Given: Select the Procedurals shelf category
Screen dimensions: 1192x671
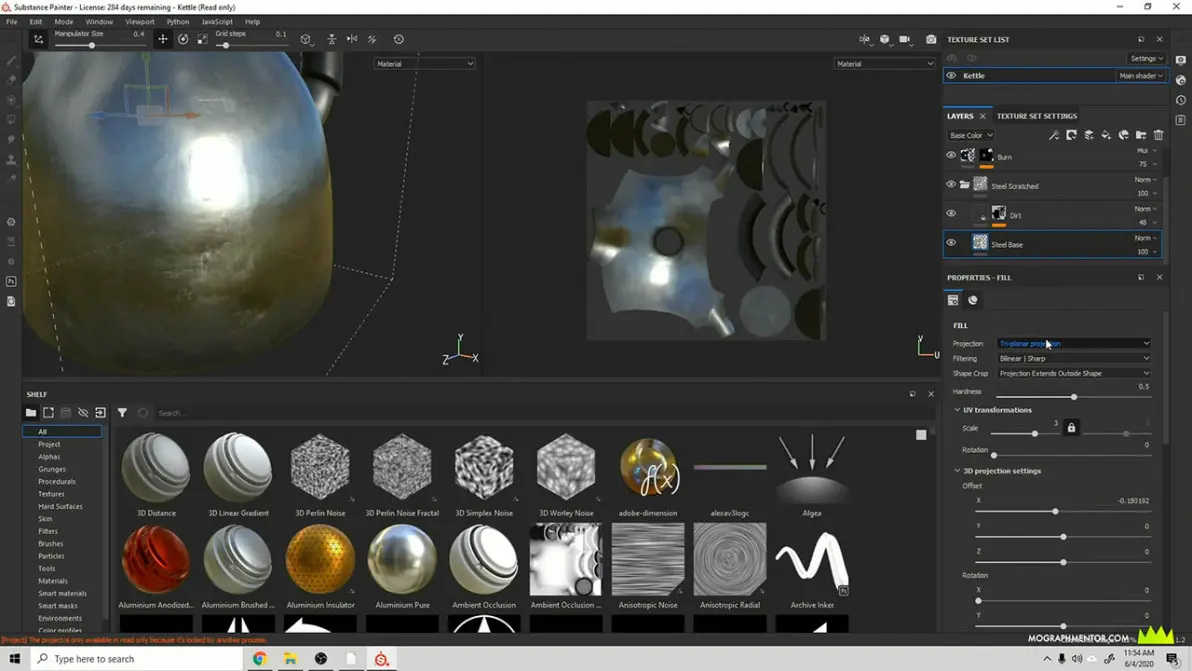Looking at the screenshot, I should [x=57, y=482].
